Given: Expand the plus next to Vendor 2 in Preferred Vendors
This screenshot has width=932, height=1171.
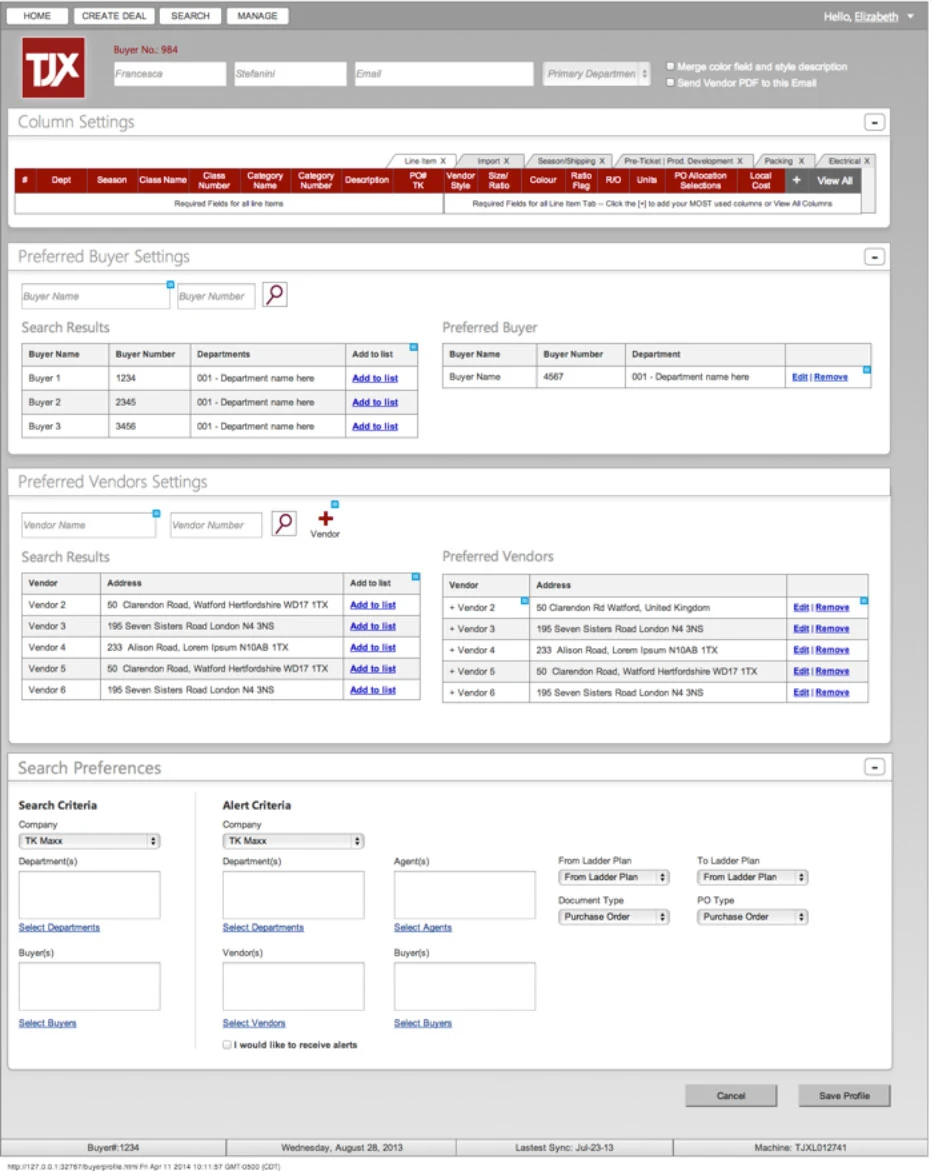Looking at the screenshot, I should point(452,608).
